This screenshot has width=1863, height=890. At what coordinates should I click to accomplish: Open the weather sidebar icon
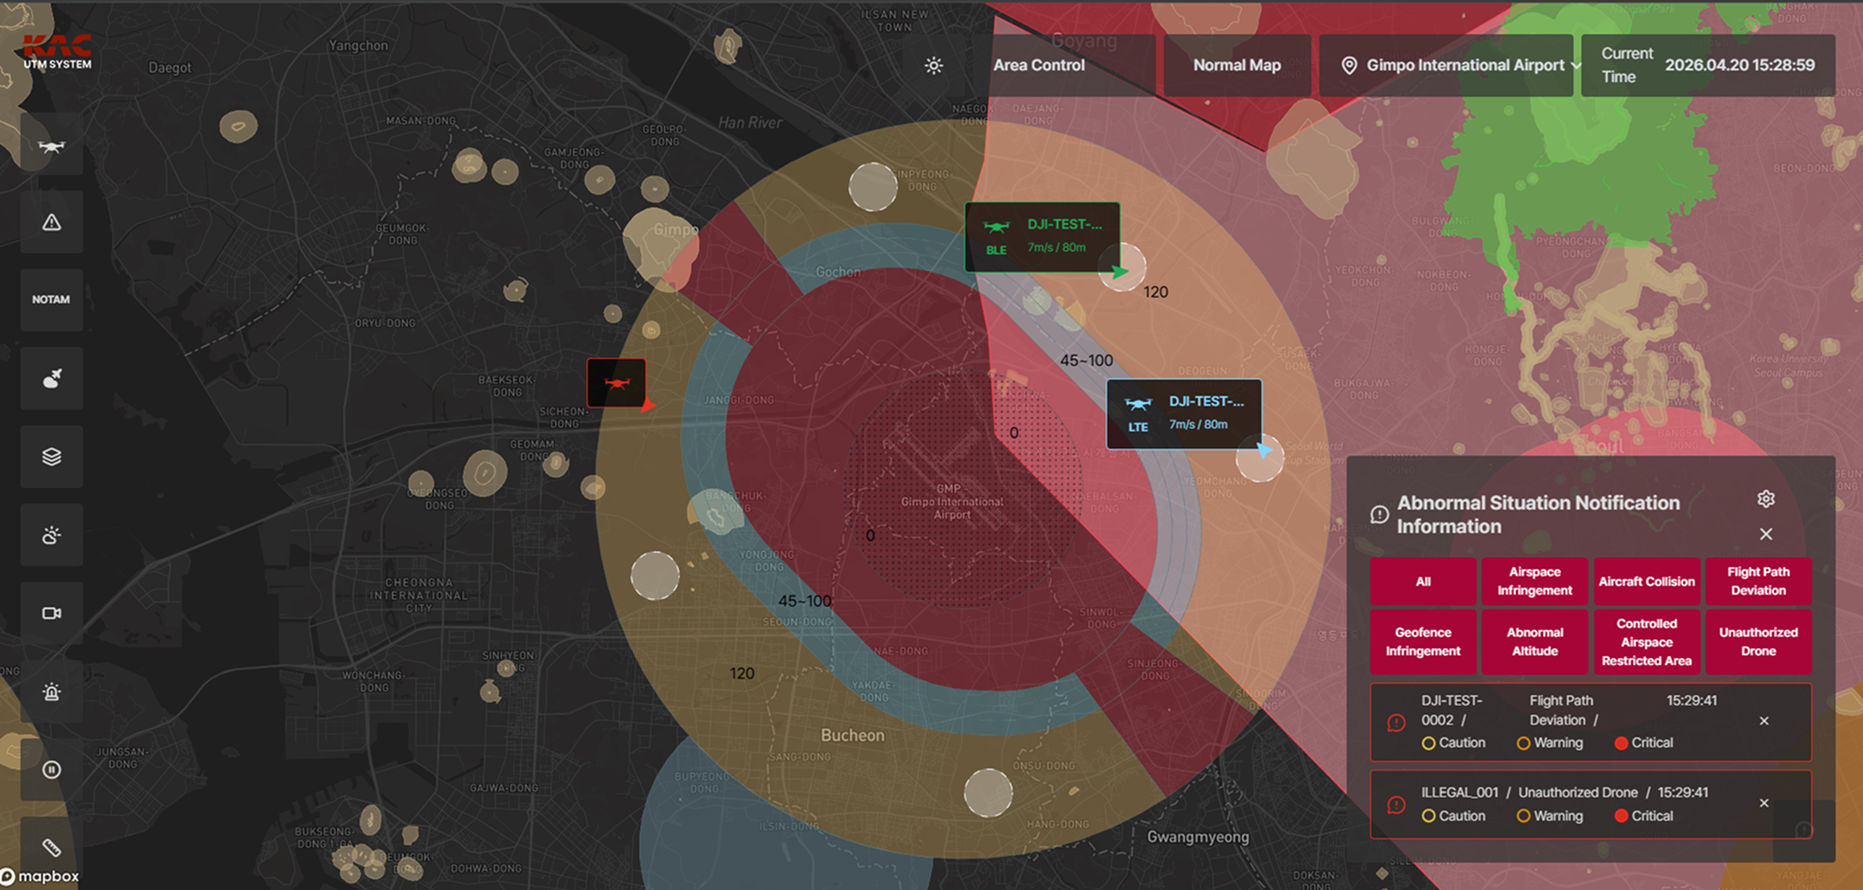(51, 535)
